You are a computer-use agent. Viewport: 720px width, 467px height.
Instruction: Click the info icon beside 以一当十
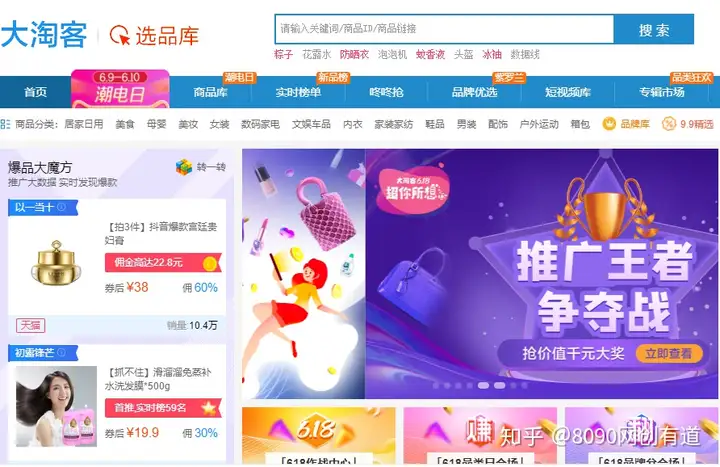tap(61, 207)
